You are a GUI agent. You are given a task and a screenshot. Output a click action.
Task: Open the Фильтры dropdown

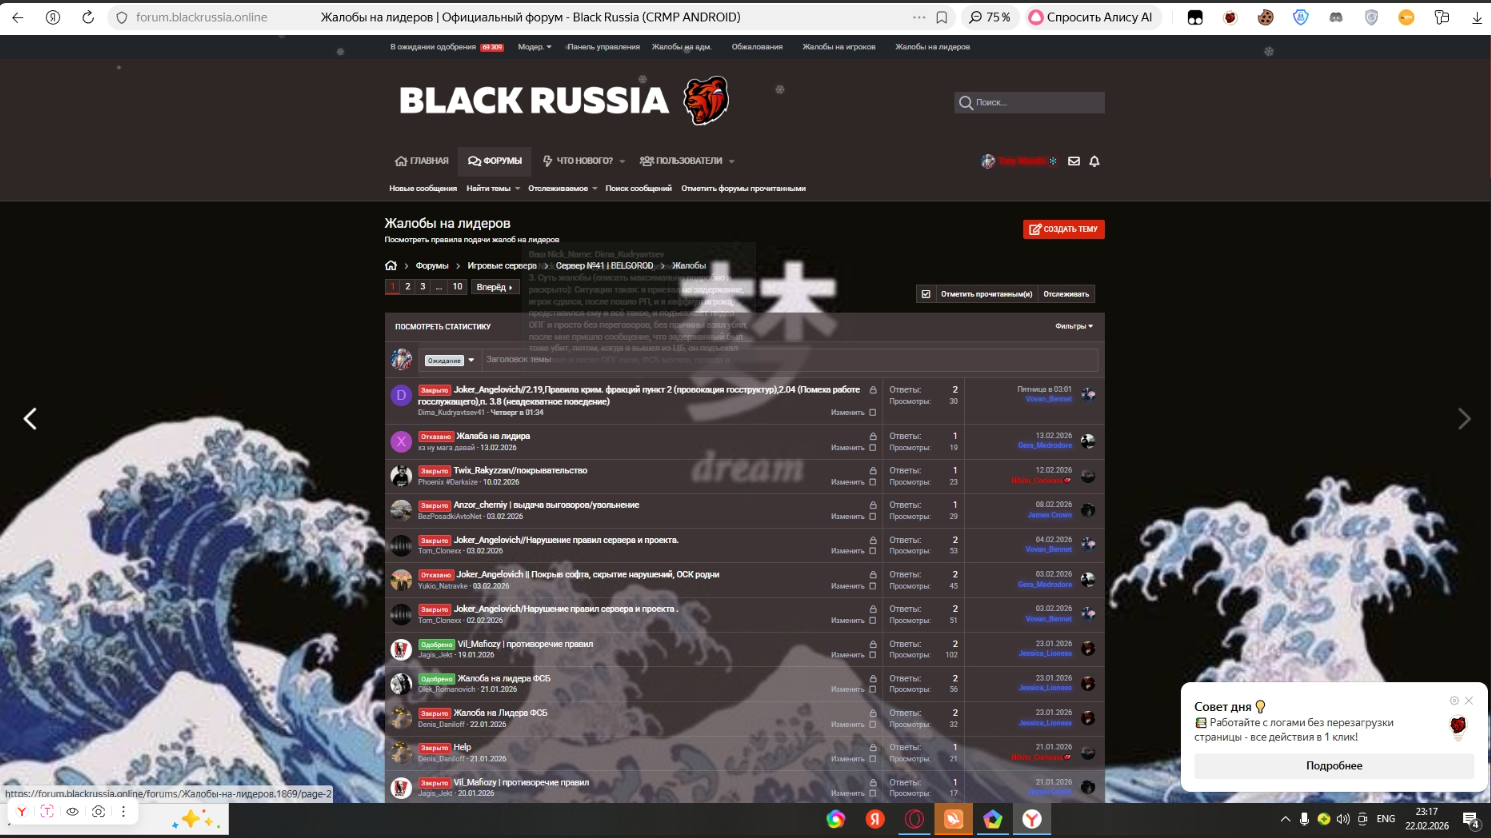point(1074,326)
